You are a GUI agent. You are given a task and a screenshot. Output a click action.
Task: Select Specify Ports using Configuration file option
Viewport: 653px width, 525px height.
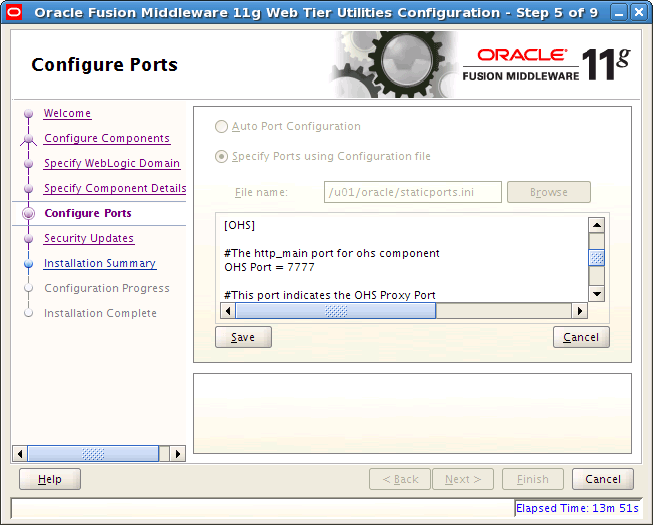click(221, 157)
